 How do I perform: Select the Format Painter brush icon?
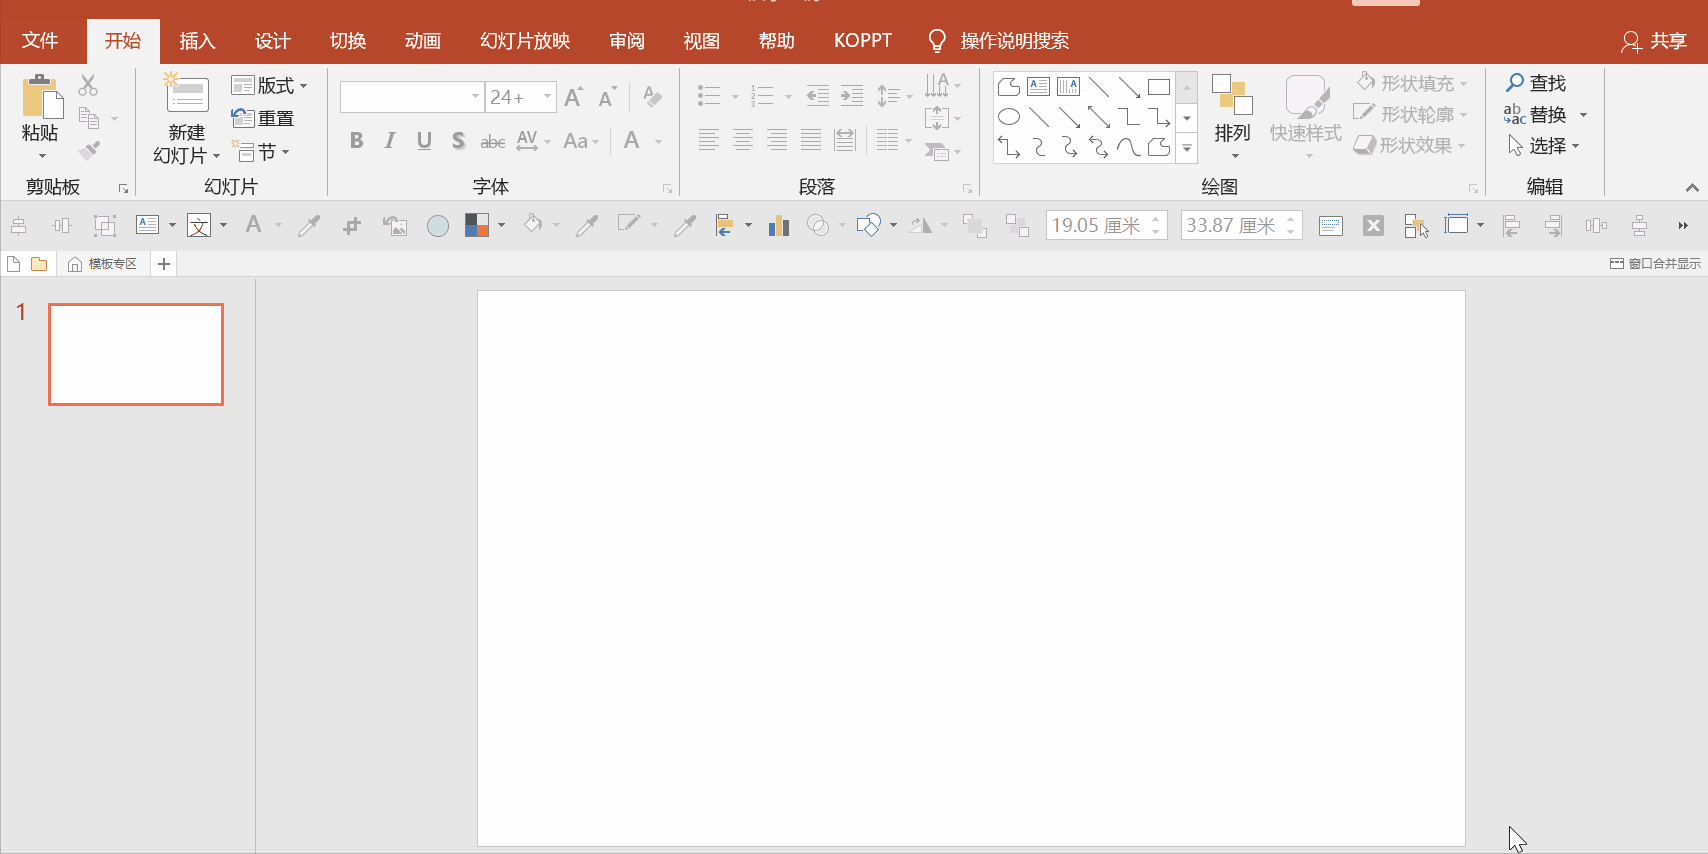pyautogui.click(x=89, y=151)
